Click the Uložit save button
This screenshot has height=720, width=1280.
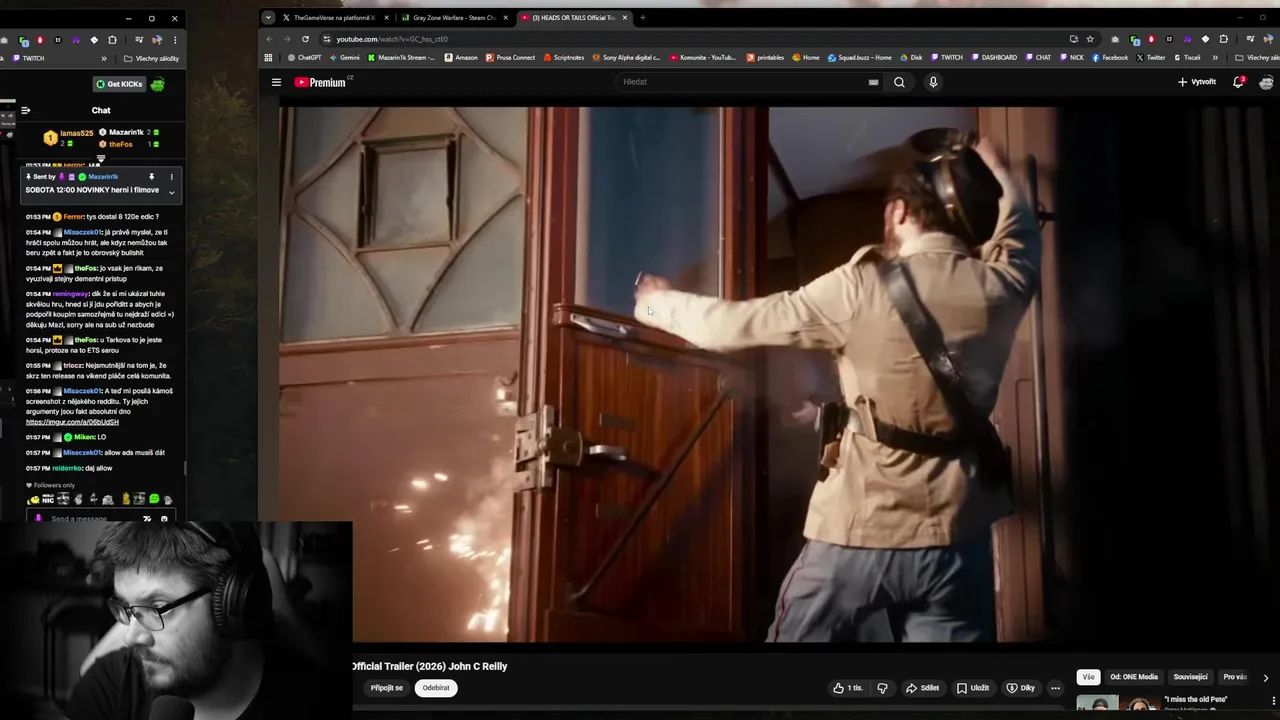pos(972,688)
